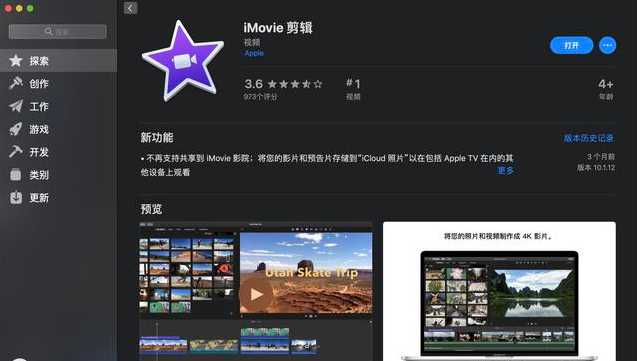
Task: Select the star icon beside 探索
Action: [x=16, y=61]
